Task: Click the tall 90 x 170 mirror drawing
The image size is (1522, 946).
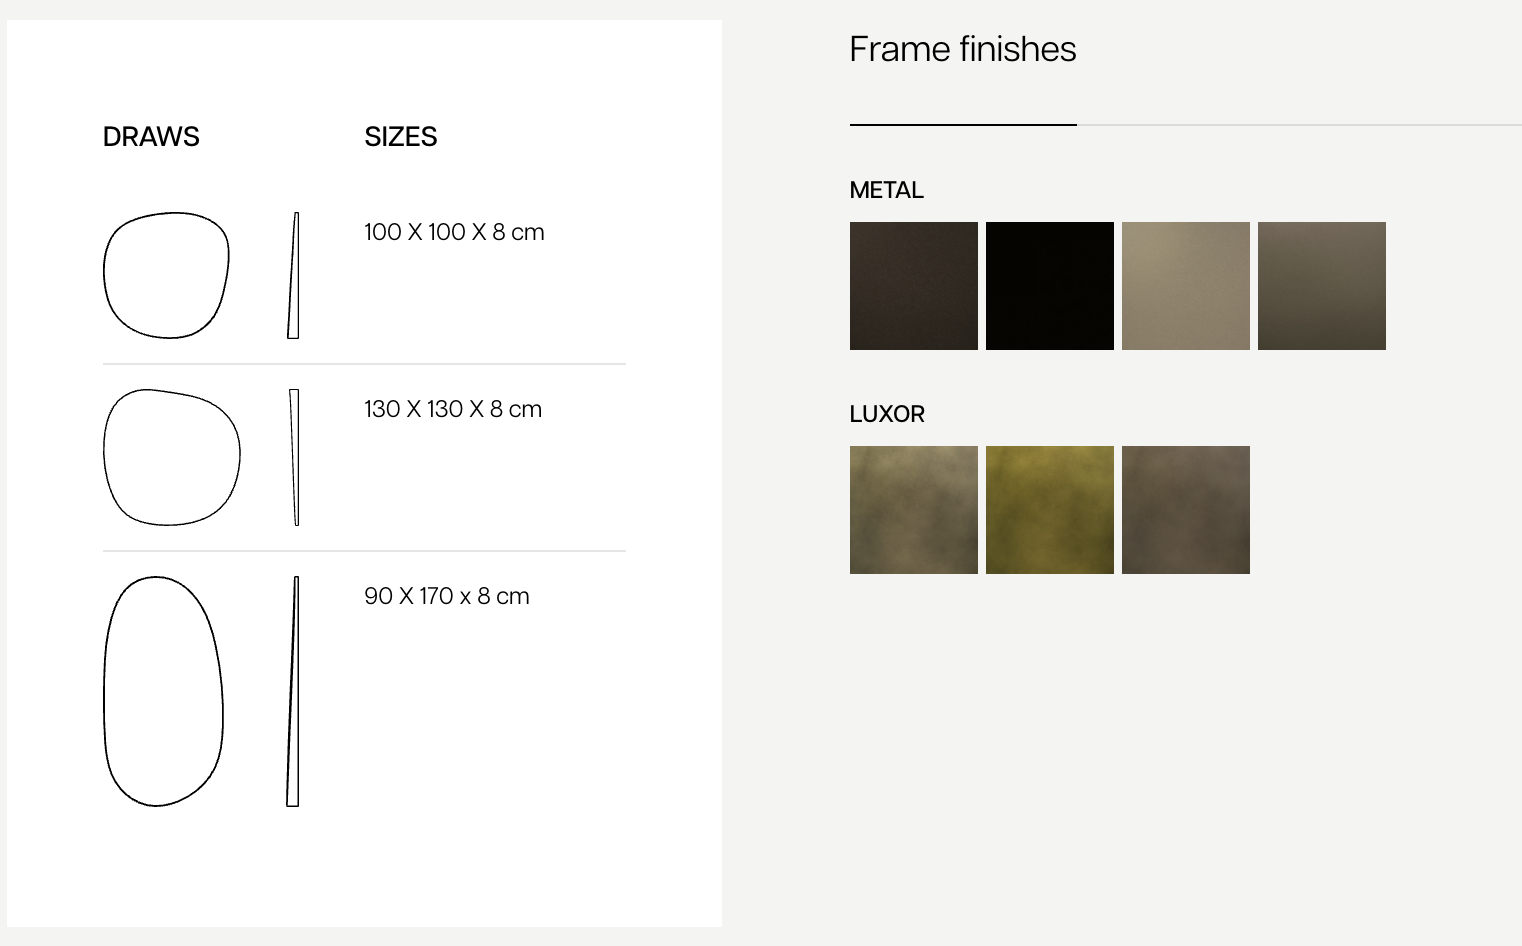Action: [163, 691]
